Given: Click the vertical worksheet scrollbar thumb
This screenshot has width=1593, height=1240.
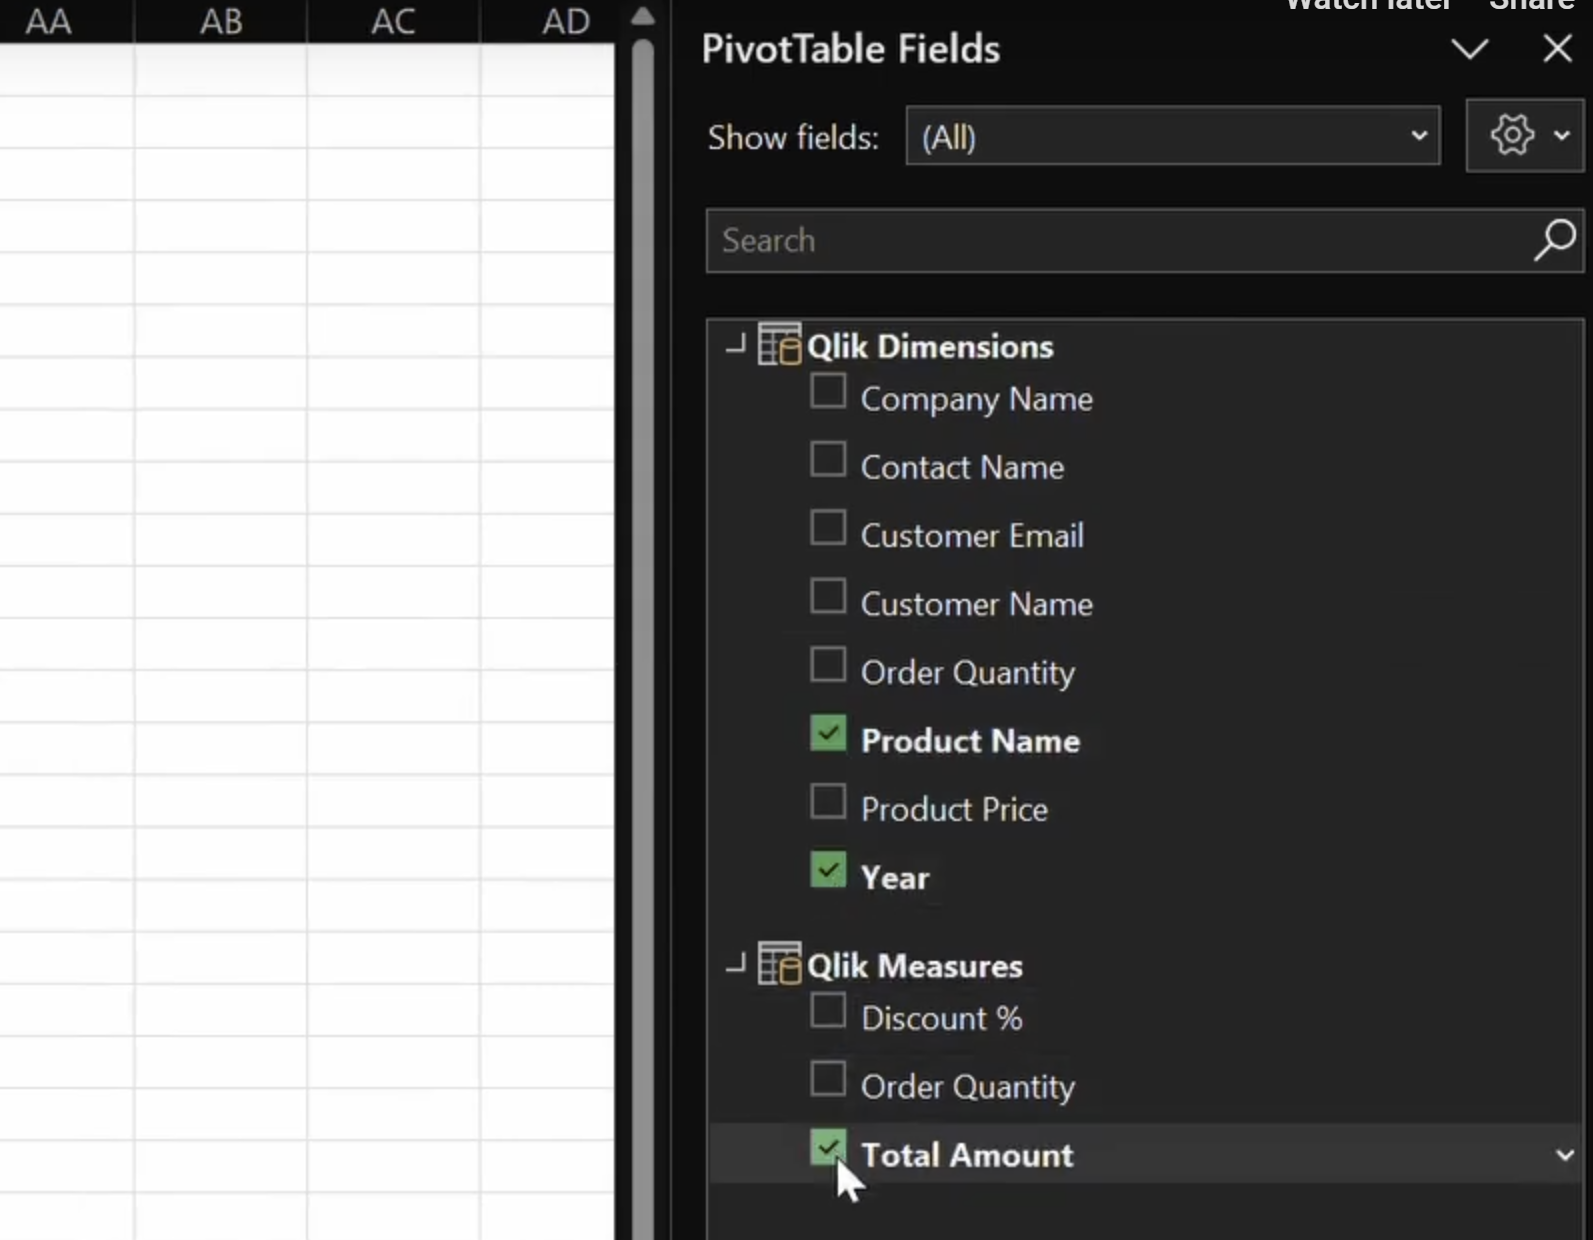Looking at the screenshot, I should [x=643, y=640].
